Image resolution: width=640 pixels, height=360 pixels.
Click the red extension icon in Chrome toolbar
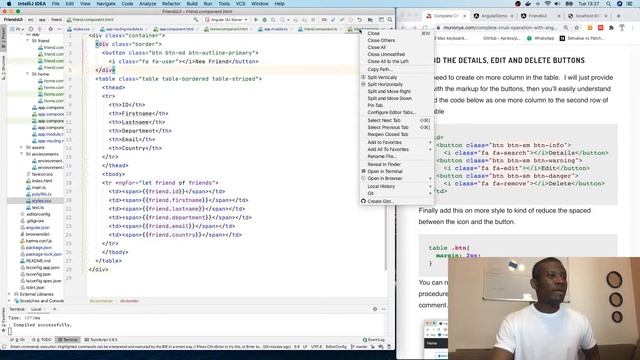click(x=600, y=28)
